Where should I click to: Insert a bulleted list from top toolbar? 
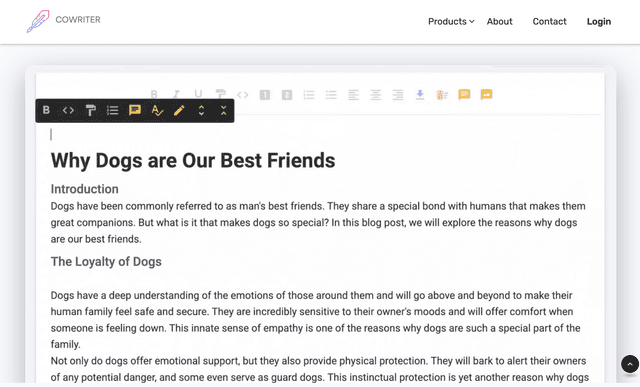331,95
